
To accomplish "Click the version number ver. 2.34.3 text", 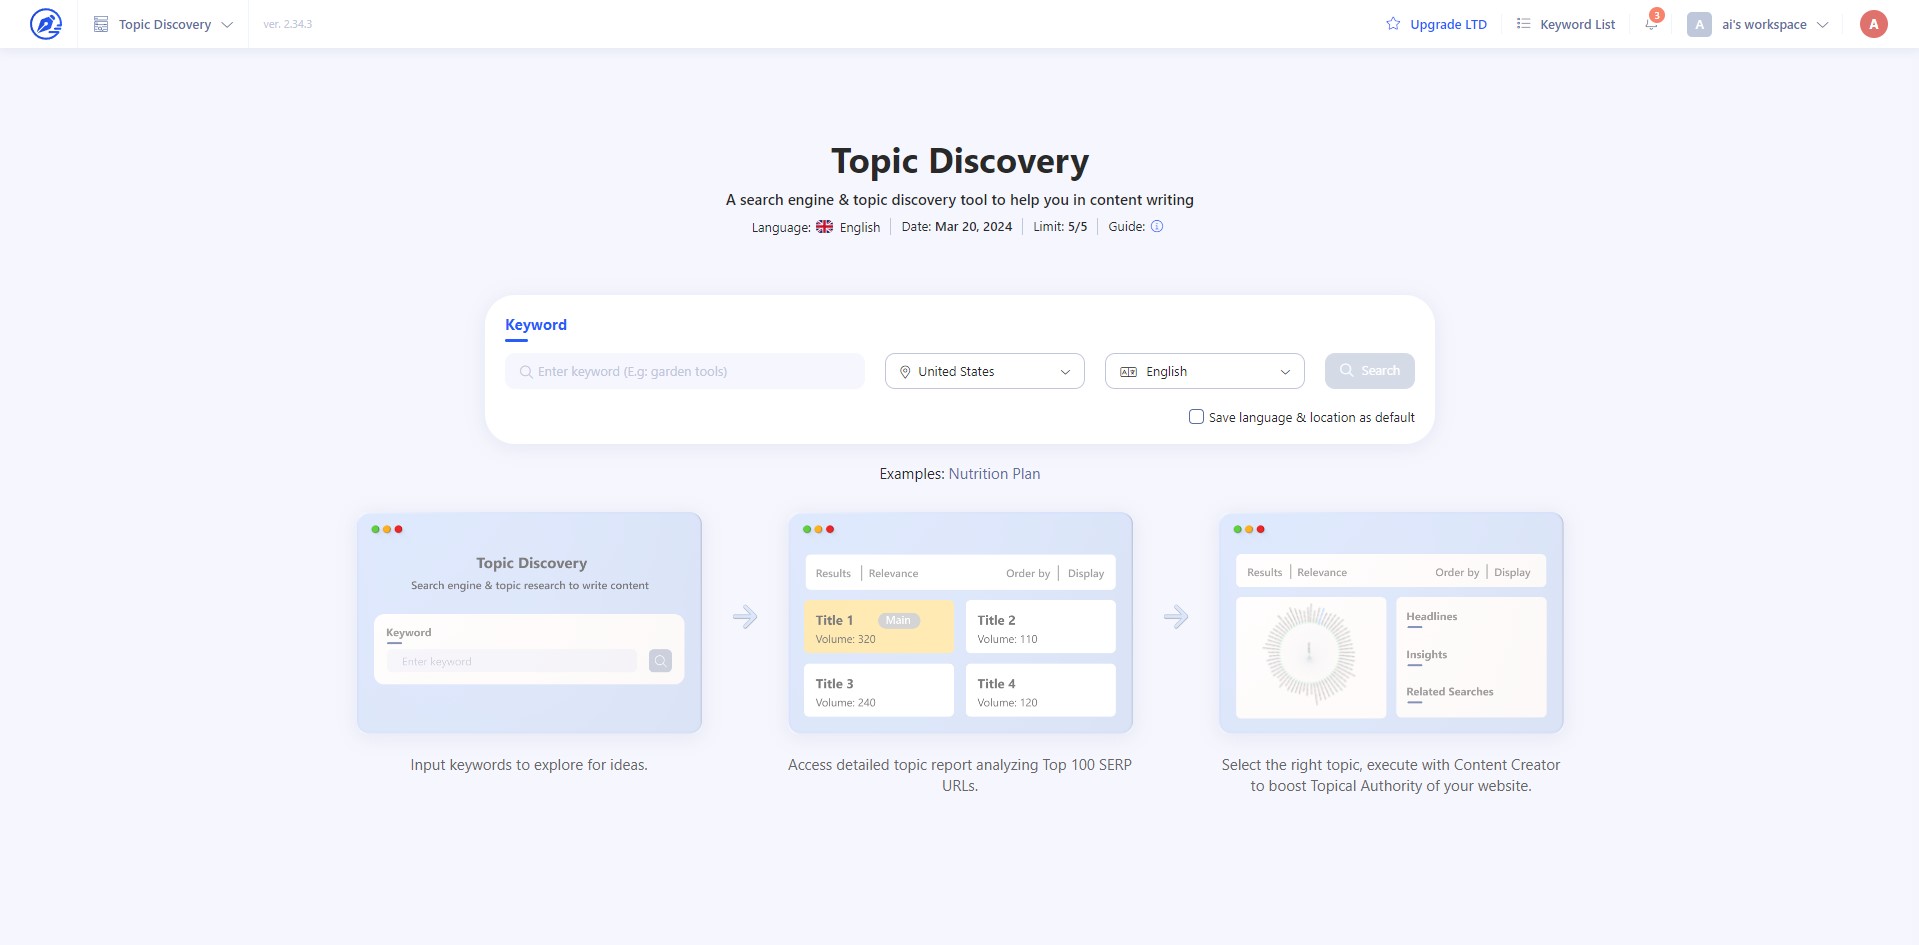I will click(288, 24).
